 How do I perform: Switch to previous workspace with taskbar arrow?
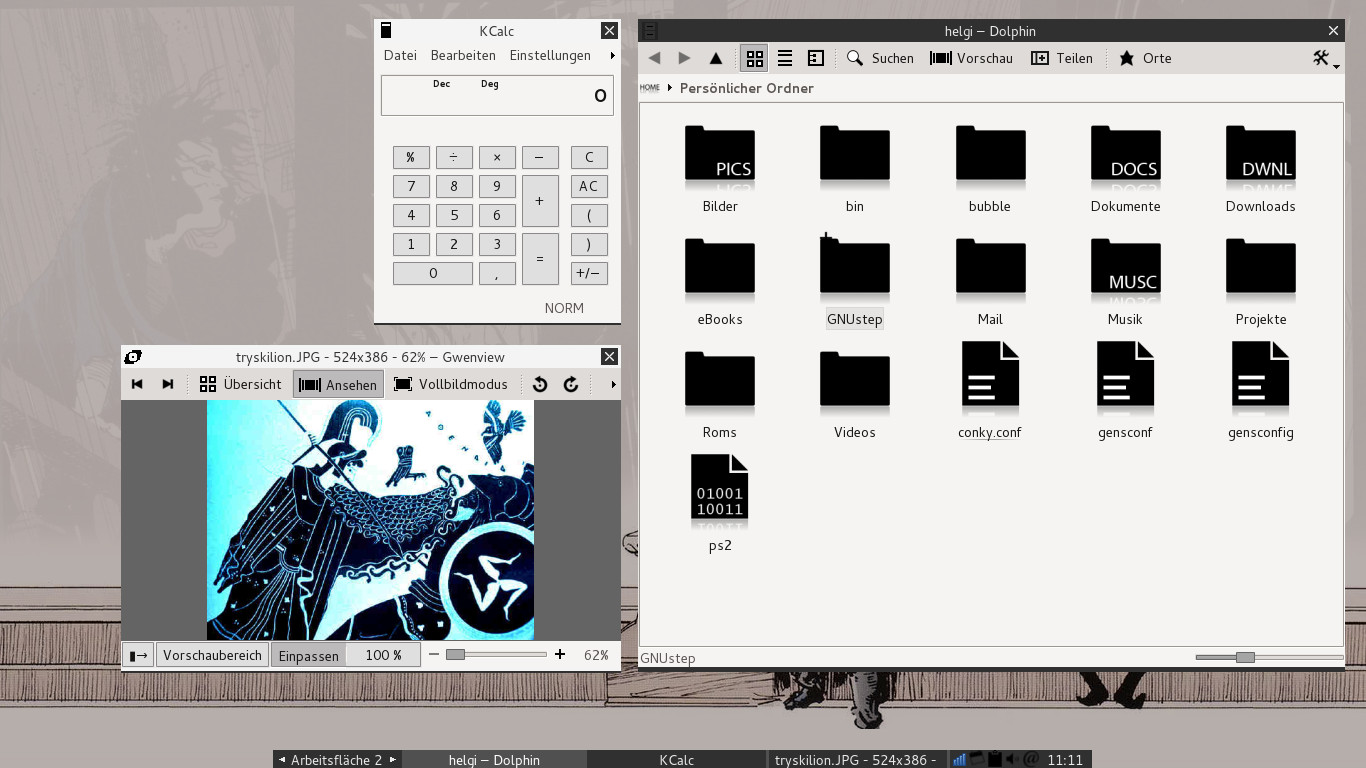click(281, 760)
